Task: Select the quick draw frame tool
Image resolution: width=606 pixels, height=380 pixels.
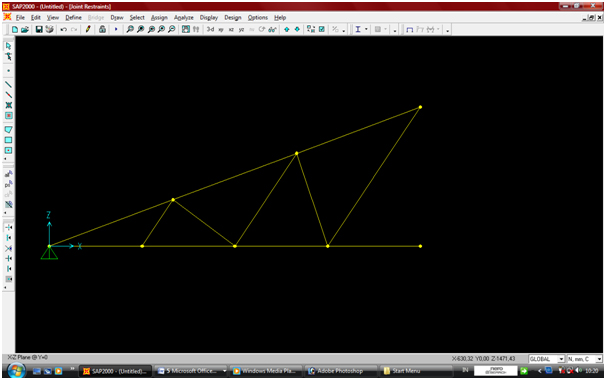Action: tap(8, 95)
